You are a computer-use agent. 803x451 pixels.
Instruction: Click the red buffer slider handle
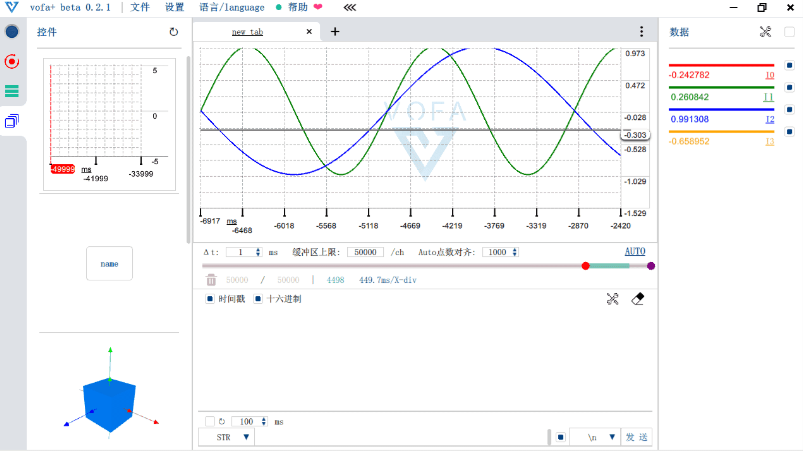(x=585, y=266)
